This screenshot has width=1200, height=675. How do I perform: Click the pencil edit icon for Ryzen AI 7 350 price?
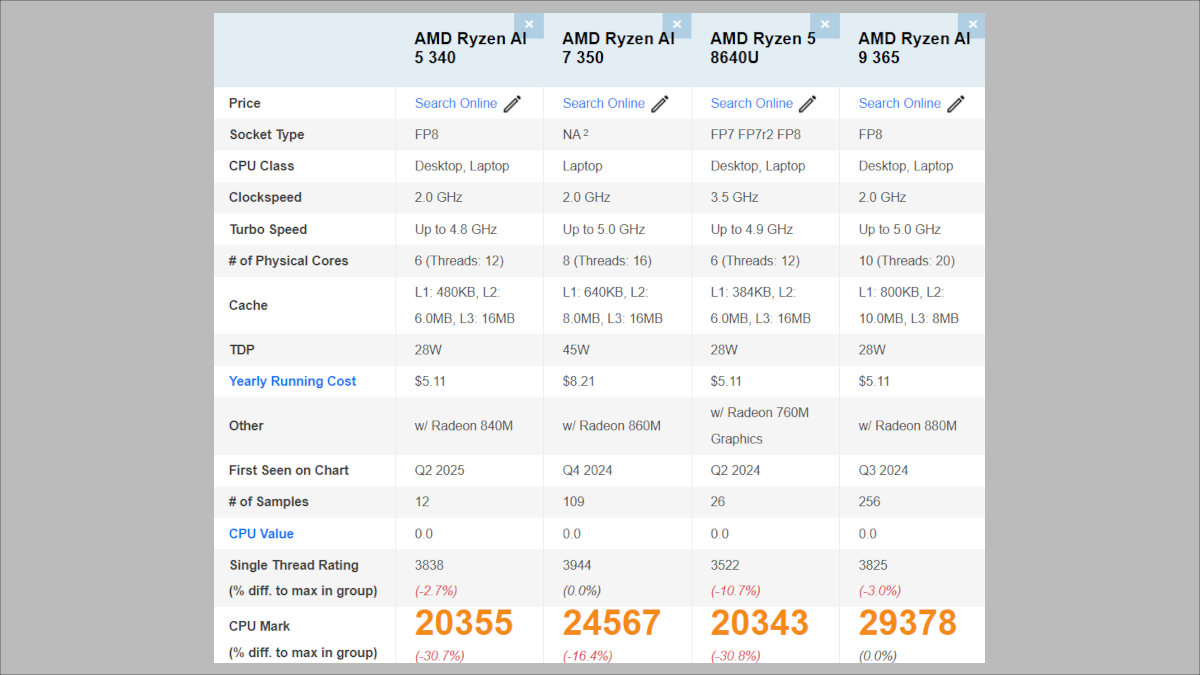[x=659, y=103]
